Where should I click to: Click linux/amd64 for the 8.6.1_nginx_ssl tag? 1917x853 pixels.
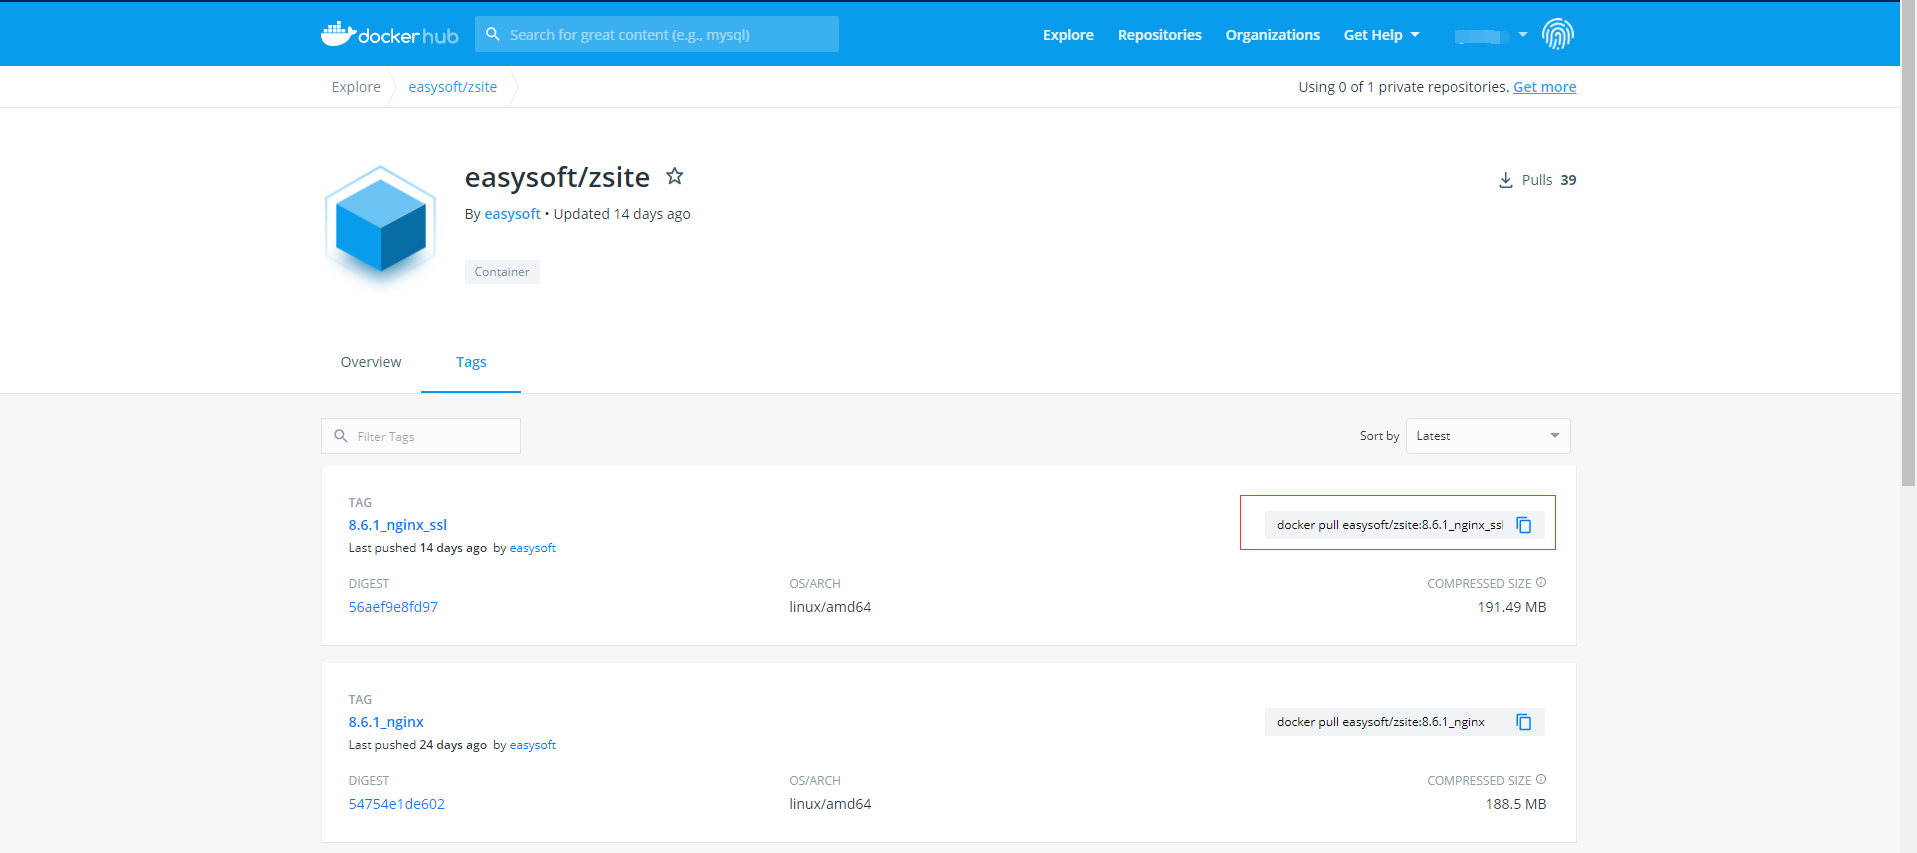[830, 607]
